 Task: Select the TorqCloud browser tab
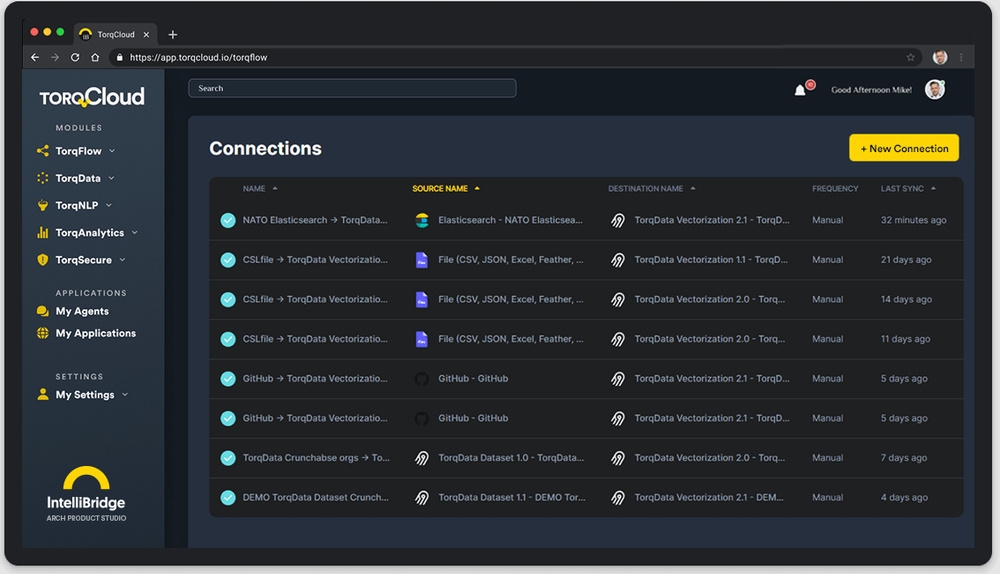tap(115, 34)
